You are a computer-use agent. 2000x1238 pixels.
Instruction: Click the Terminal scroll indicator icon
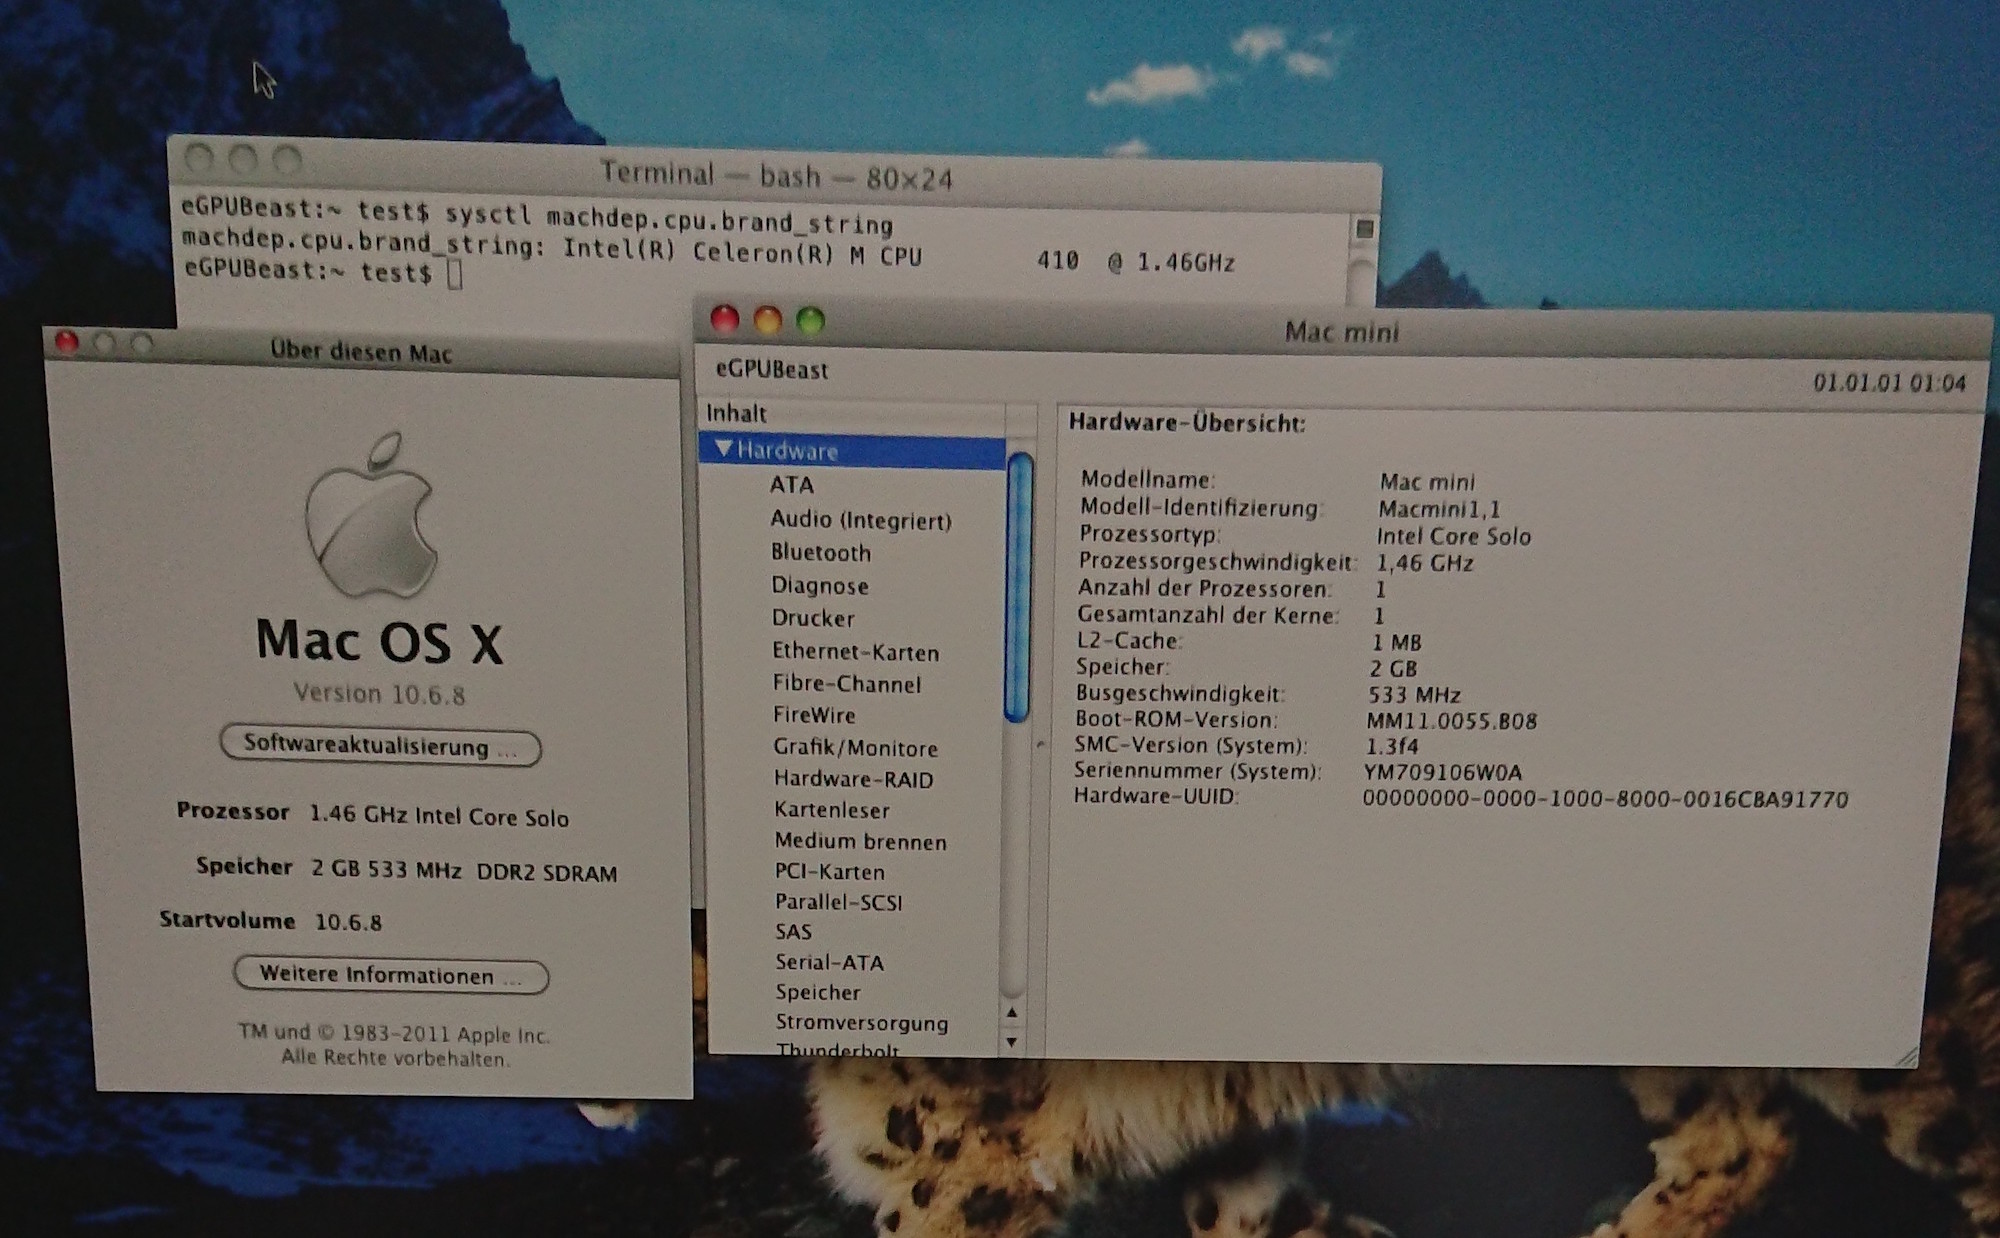1364,230
